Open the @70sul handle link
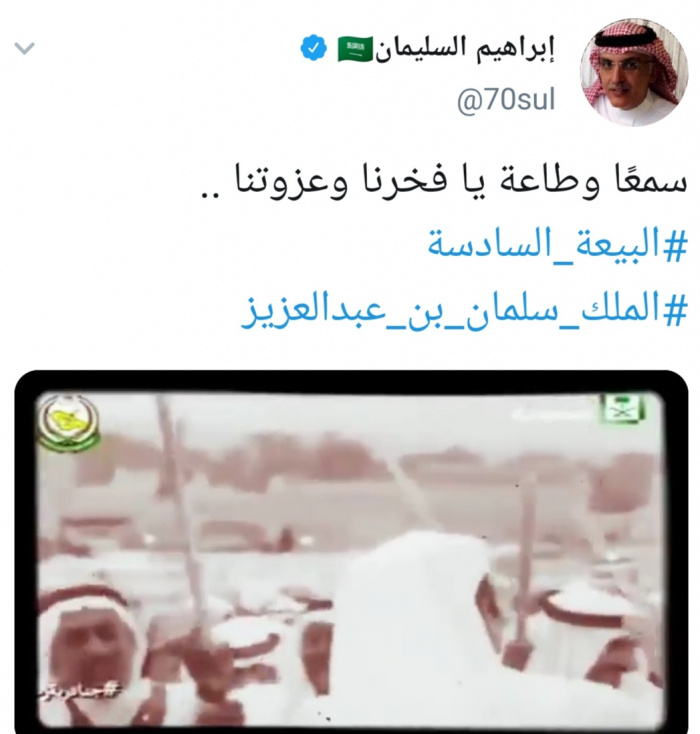Viewport: 700px width, 734px height. (506, 100)
